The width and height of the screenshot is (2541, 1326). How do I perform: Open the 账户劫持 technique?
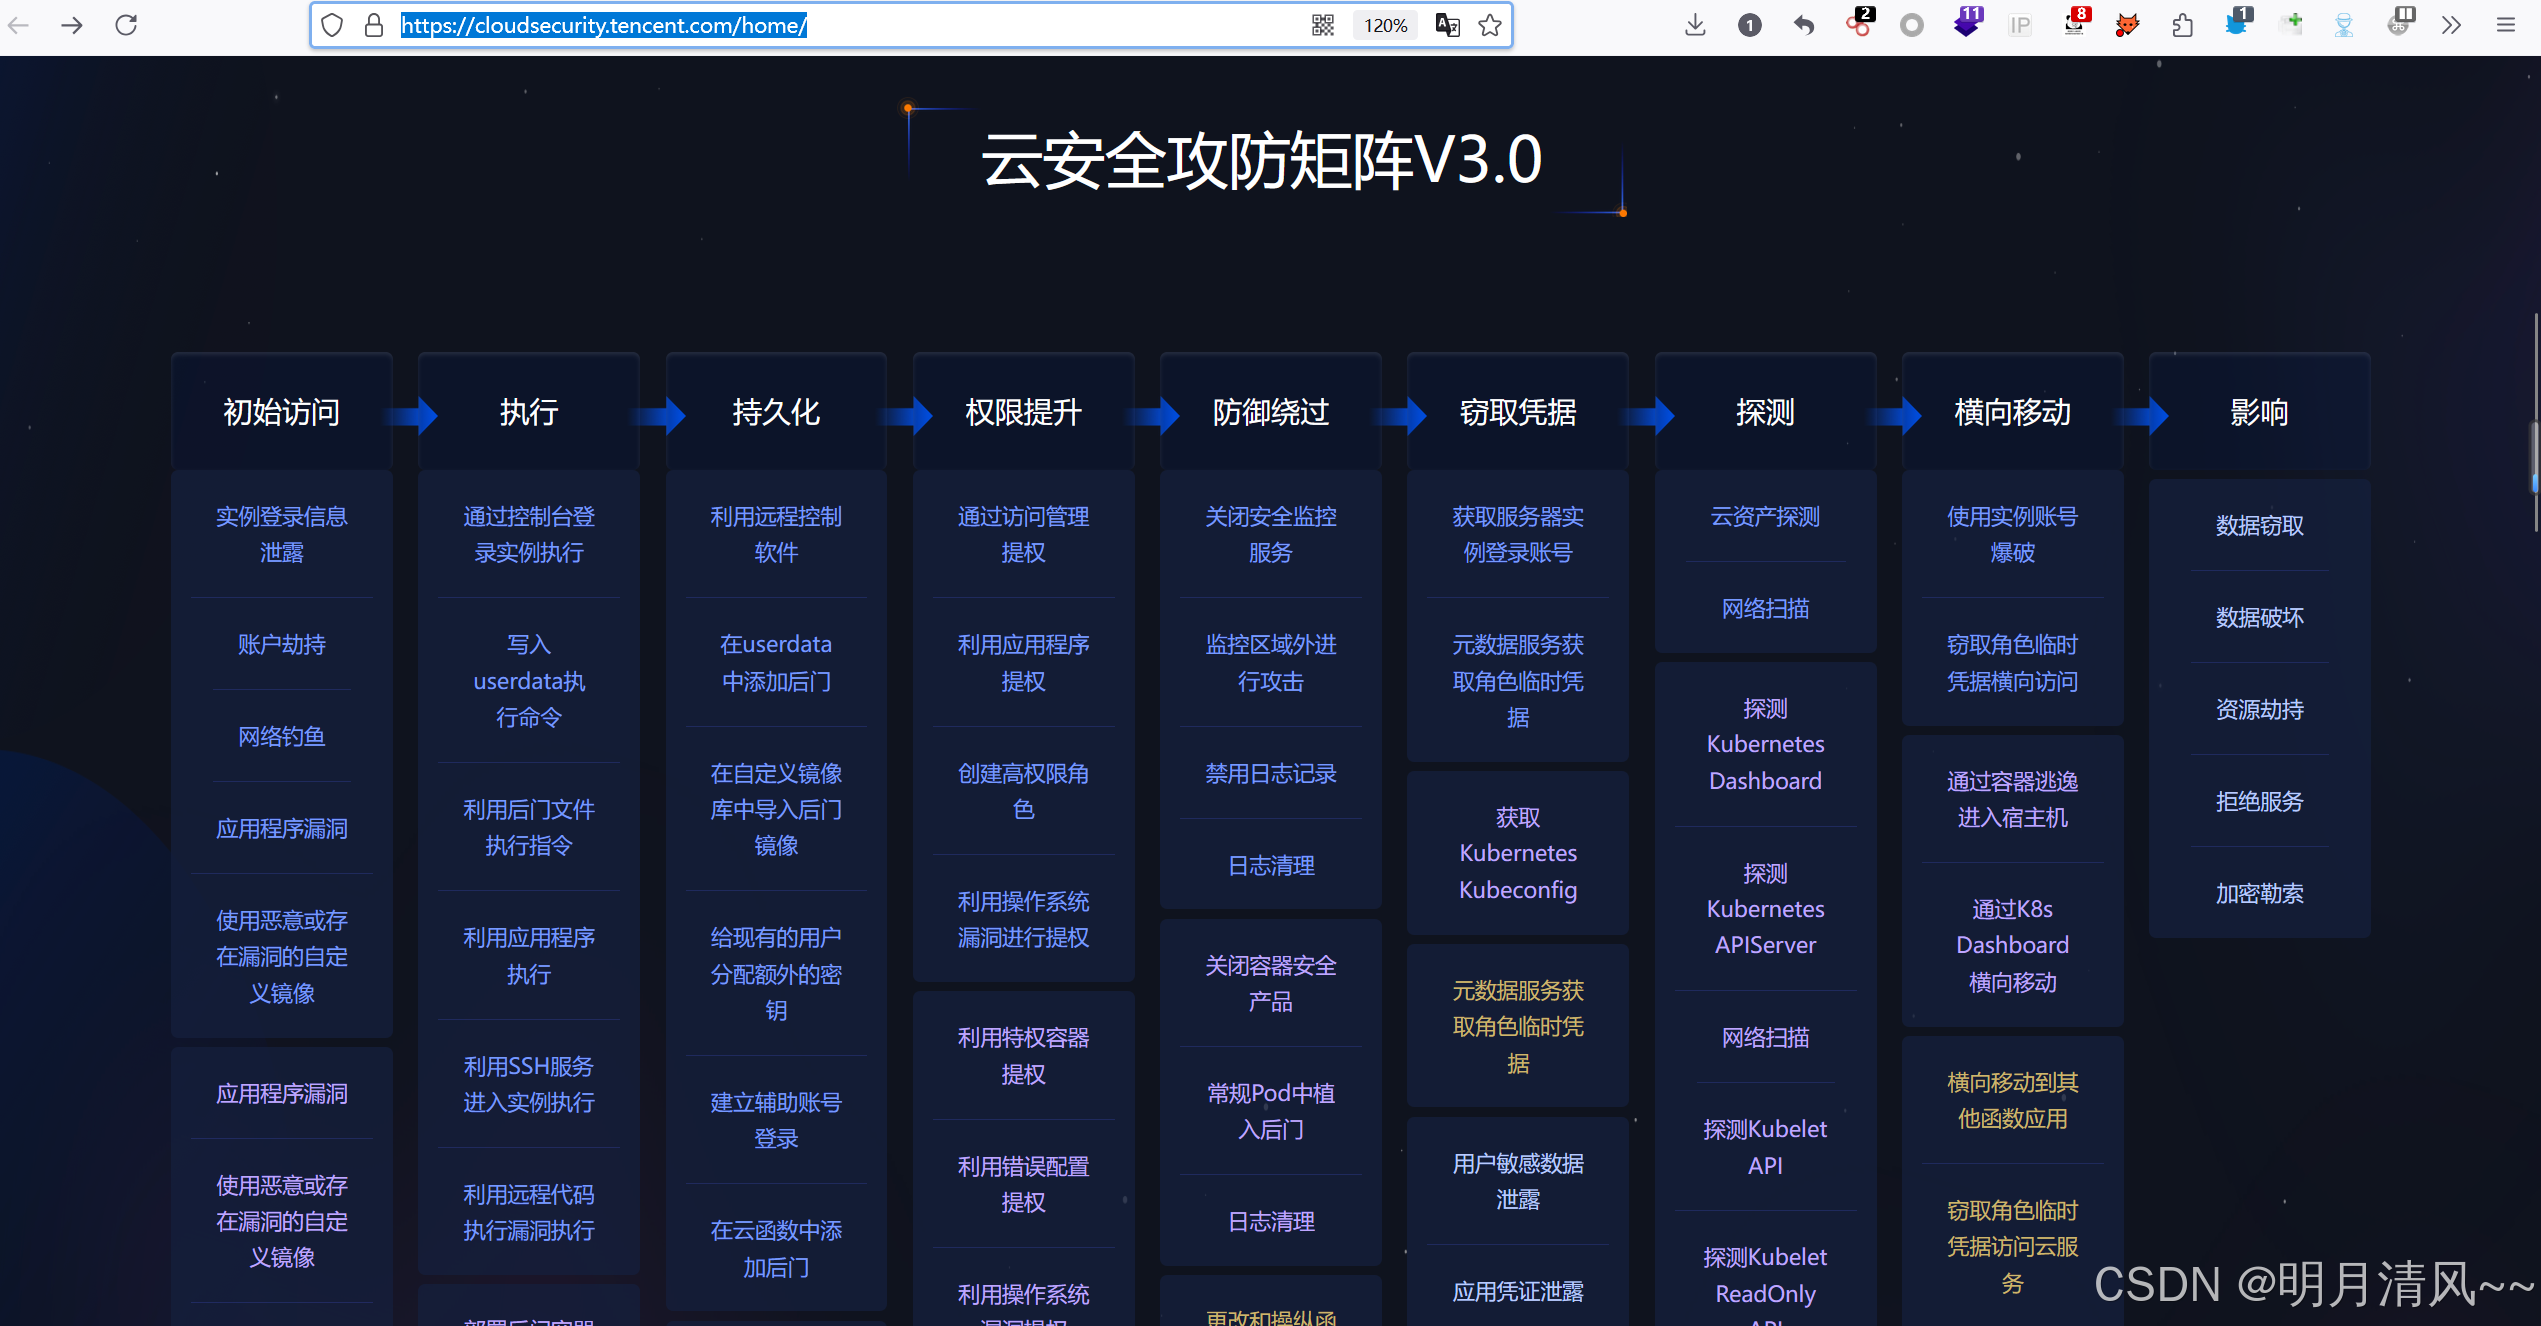coord(282,645)
